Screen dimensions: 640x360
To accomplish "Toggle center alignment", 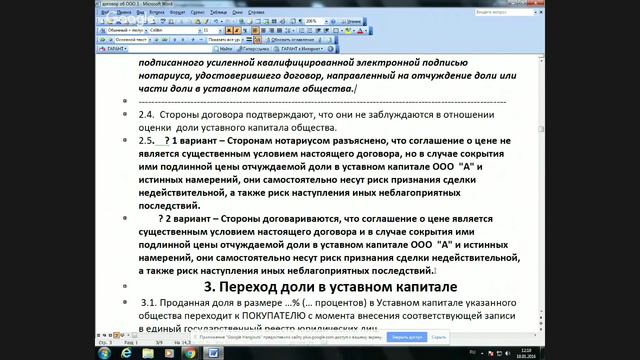I will 263,30.
